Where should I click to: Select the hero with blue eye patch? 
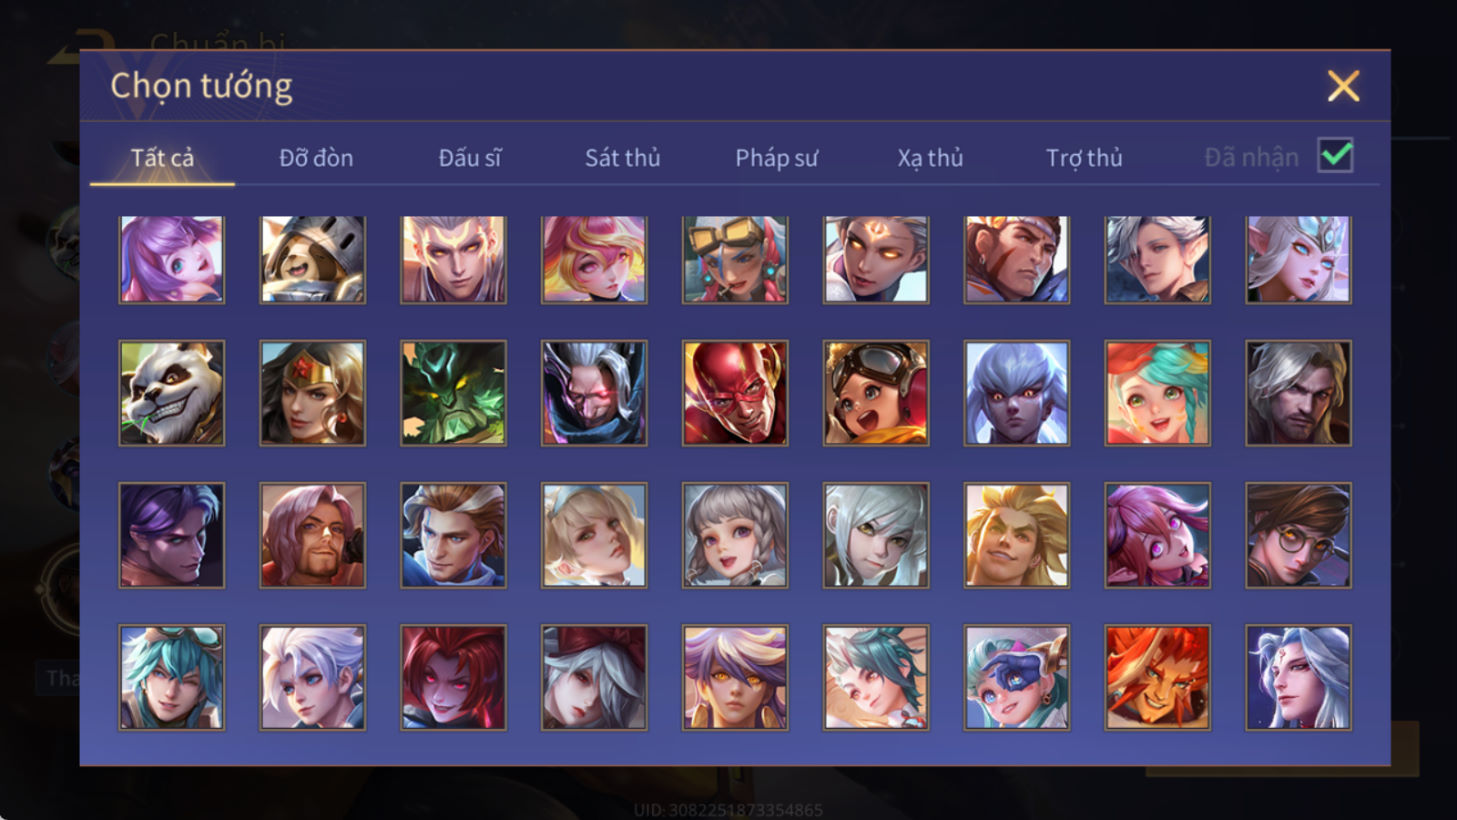pos(1017,678)
